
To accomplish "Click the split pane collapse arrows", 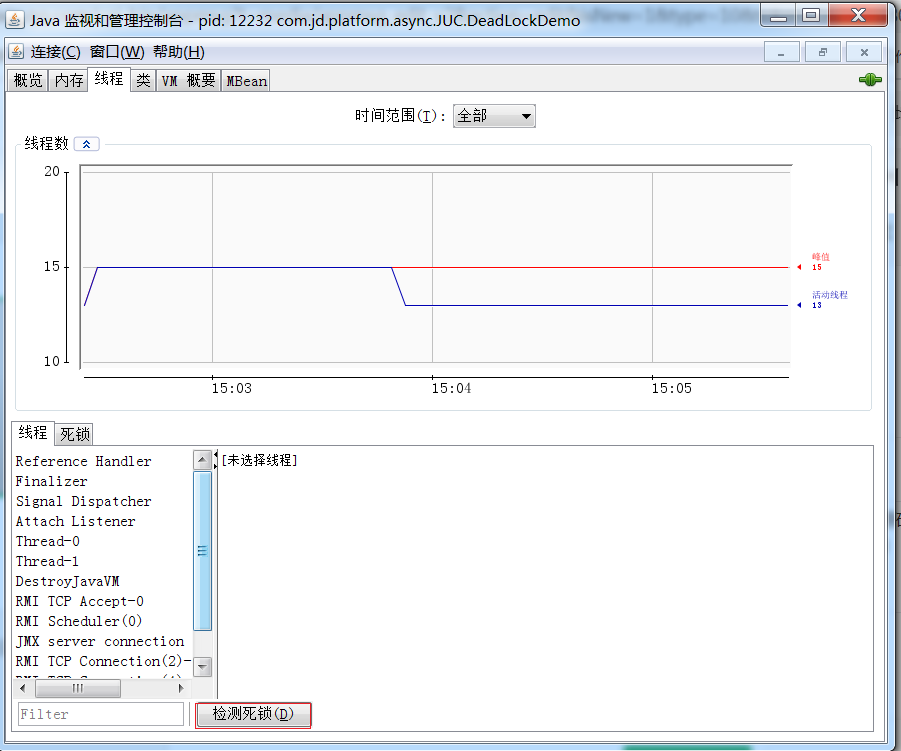I will 215,460.
